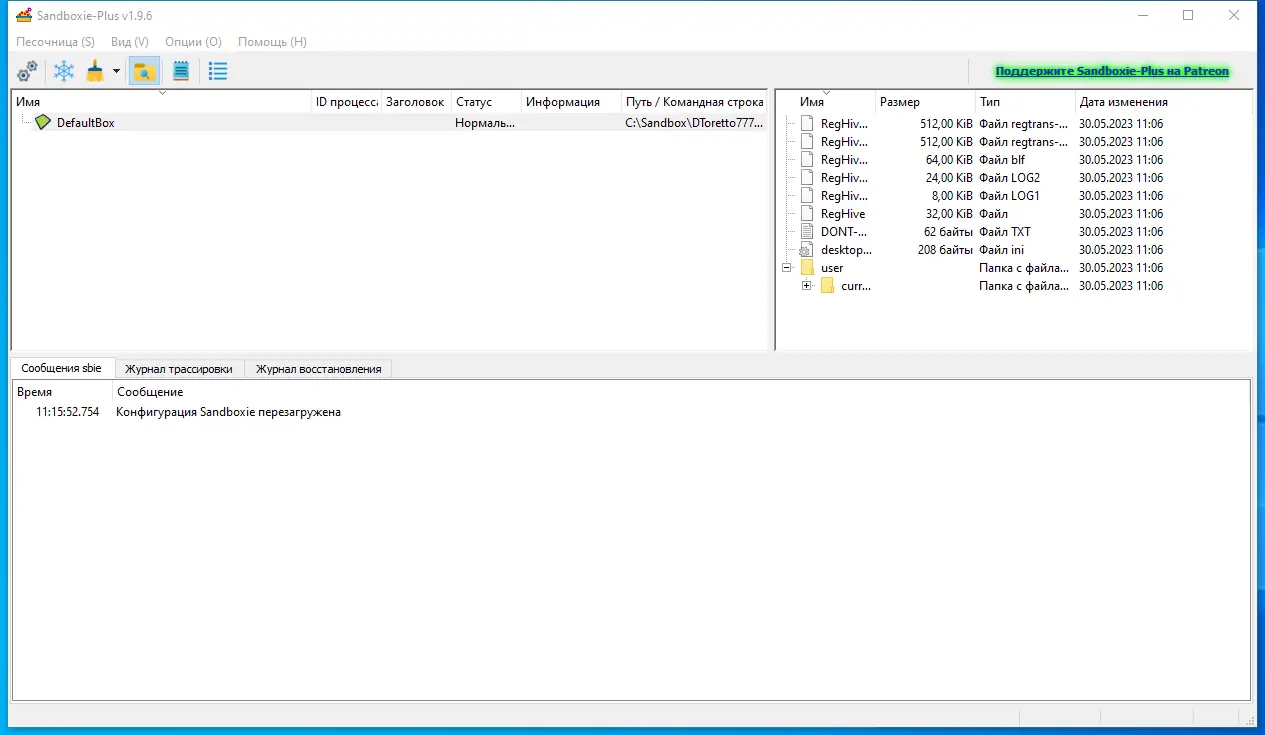Select the curr... subfolder name
The height and width of the screenshot is (735, 1265).
click(856, 286)
